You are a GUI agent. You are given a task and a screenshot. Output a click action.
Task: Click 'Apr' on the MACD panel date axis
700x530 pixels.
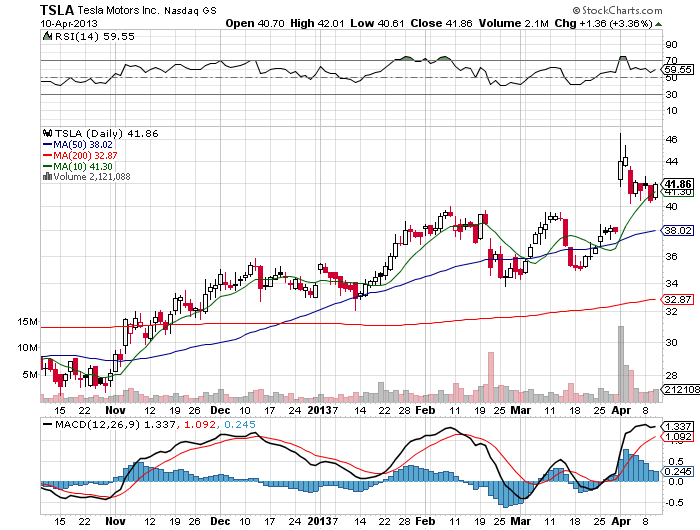[x=621, y=521]
